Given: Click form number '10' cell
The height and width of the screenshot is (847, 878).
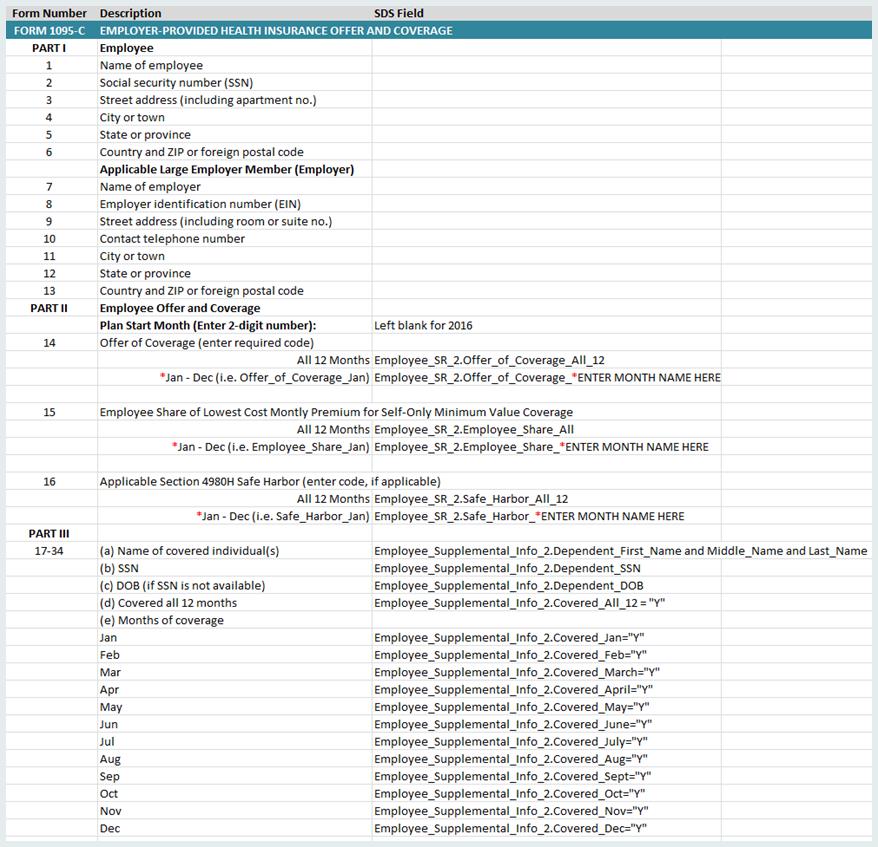Looking at the screenshot, I should (49, 238).
